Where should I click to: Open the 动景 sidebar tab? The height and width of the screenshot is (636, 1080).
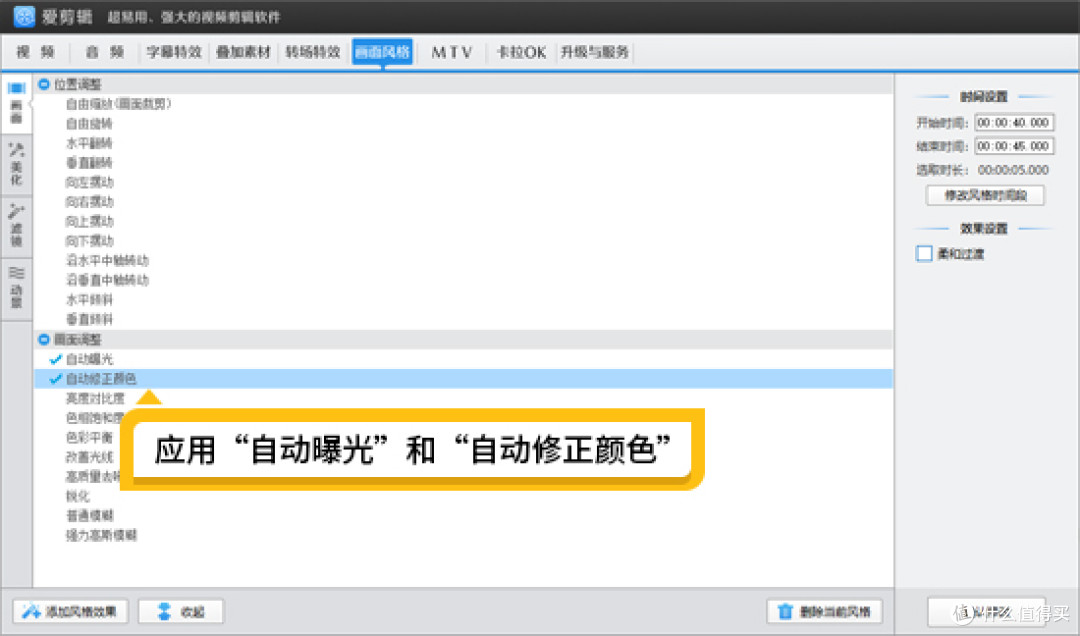click(x=17, y=287)
